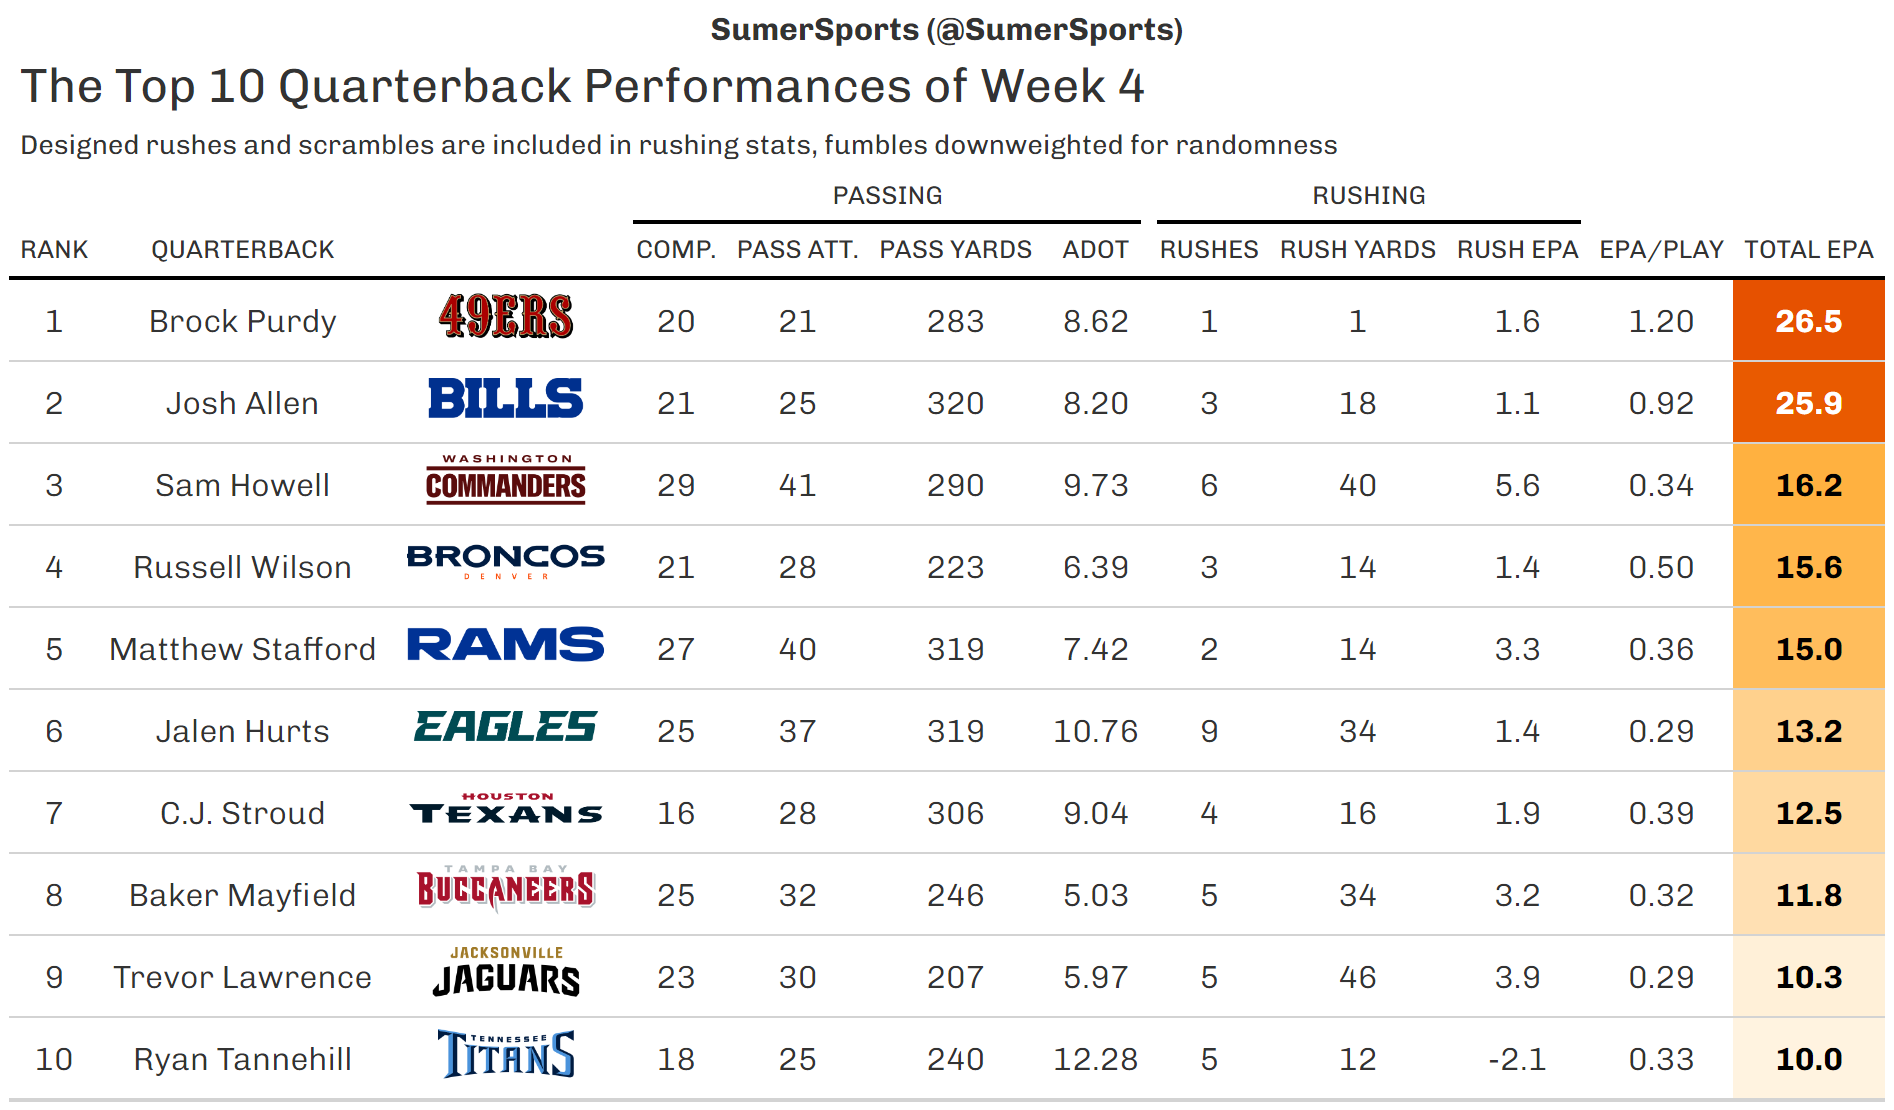Click the SumerSports (@SumerSports) title
Viewport: 1894px width, 1110px height.
click(x=946, y=30)
